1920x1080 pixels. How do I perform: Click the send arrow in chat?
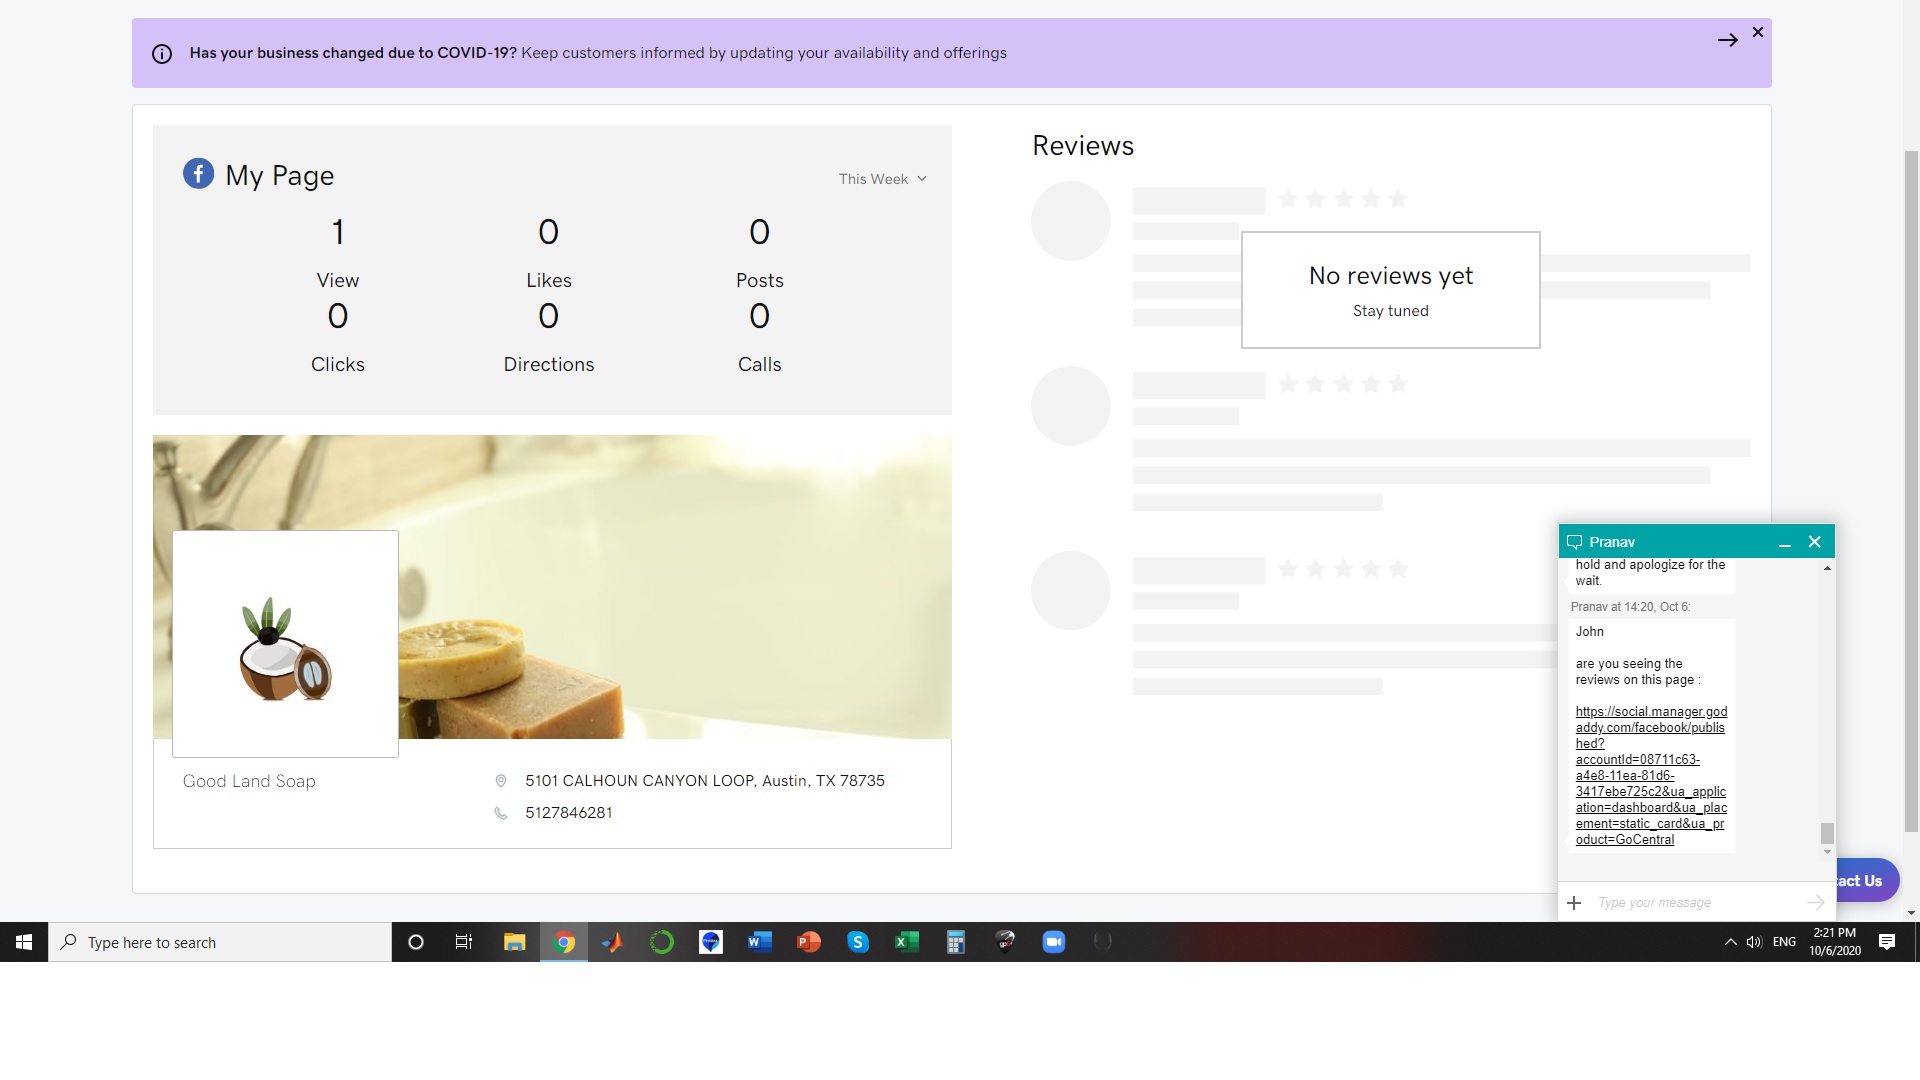pos(1816,903)
